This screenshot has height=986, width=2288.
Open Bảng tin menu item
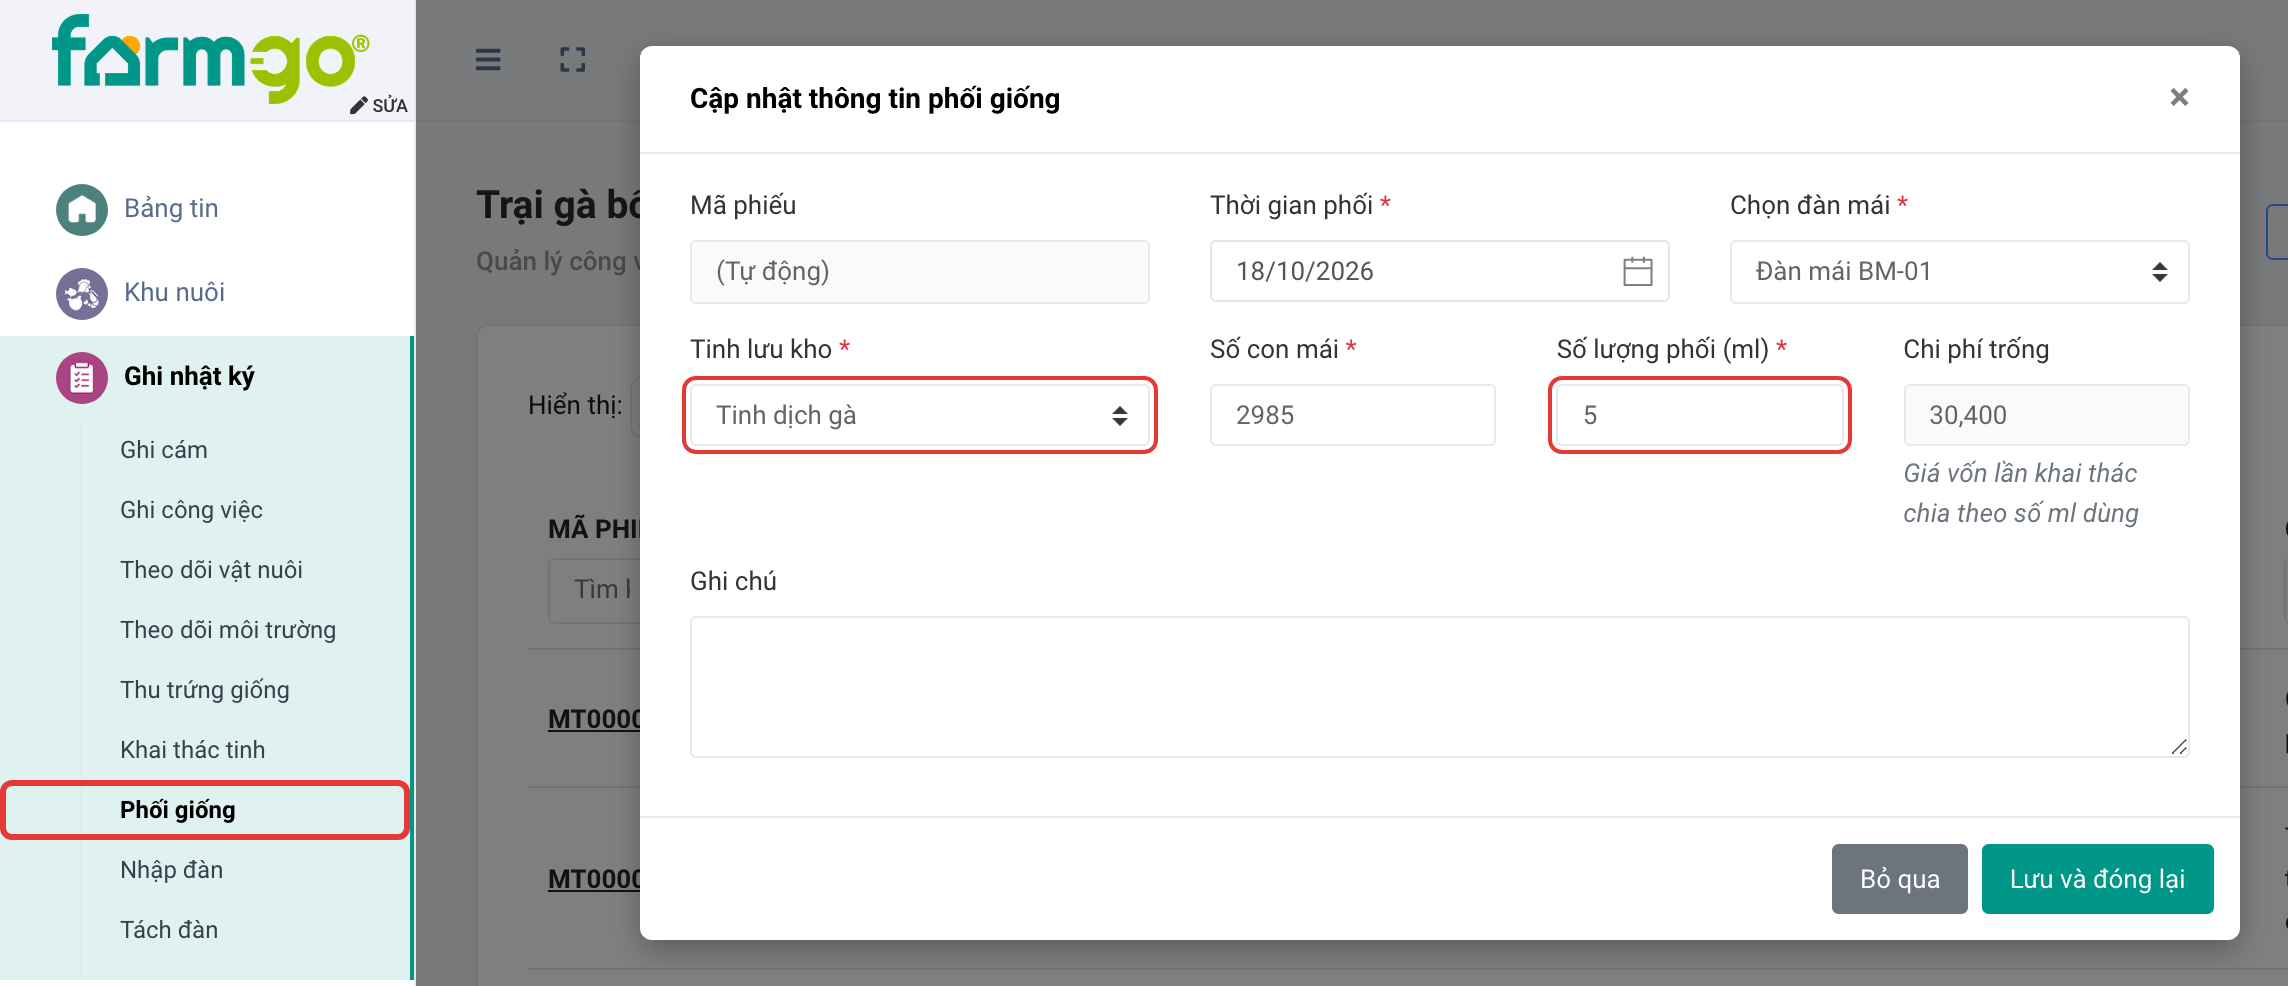(x=171, y=209)
